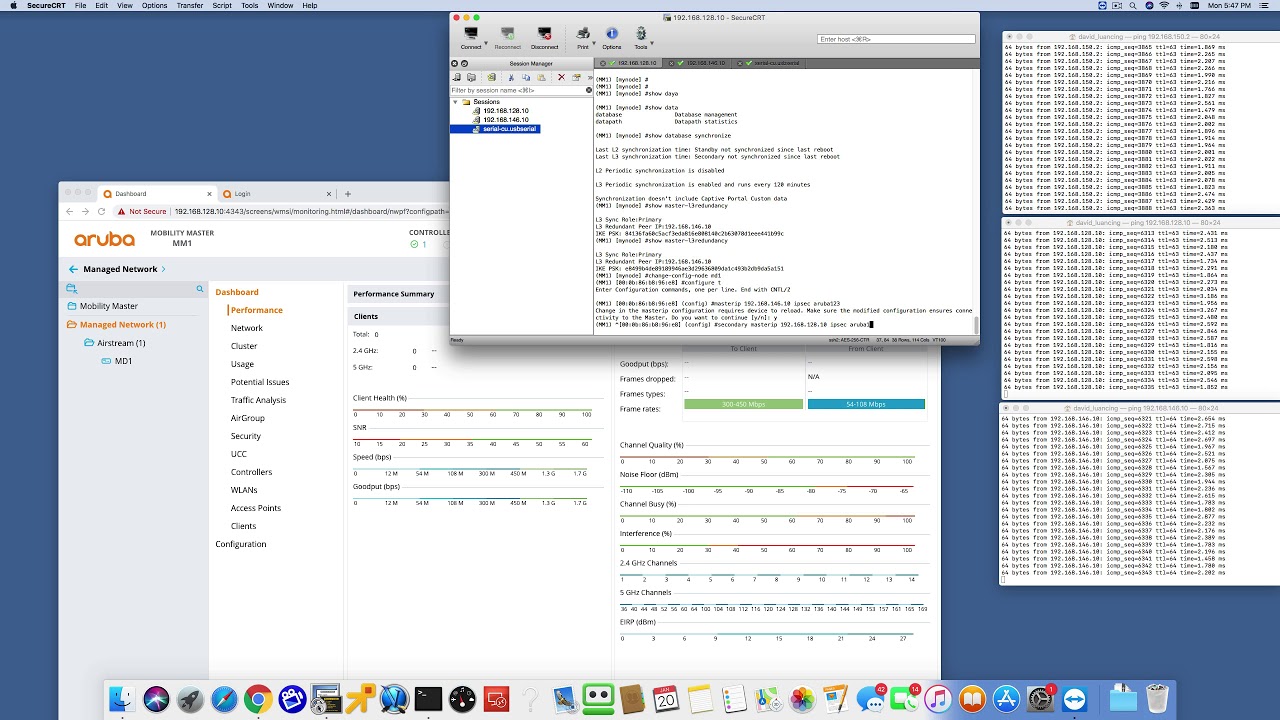
Task: Select Mobility Master in the Aruba tree
Action: coord(109,306)
